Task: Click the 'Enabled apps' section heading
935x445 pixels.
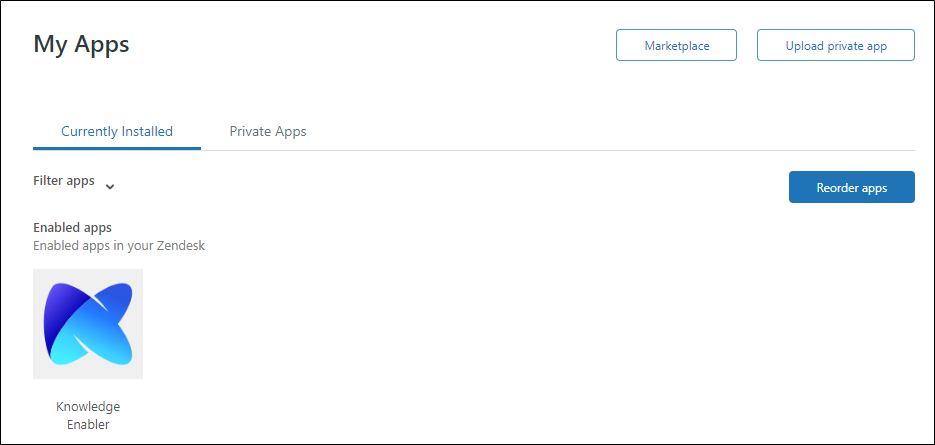Action: pos(73,227)
